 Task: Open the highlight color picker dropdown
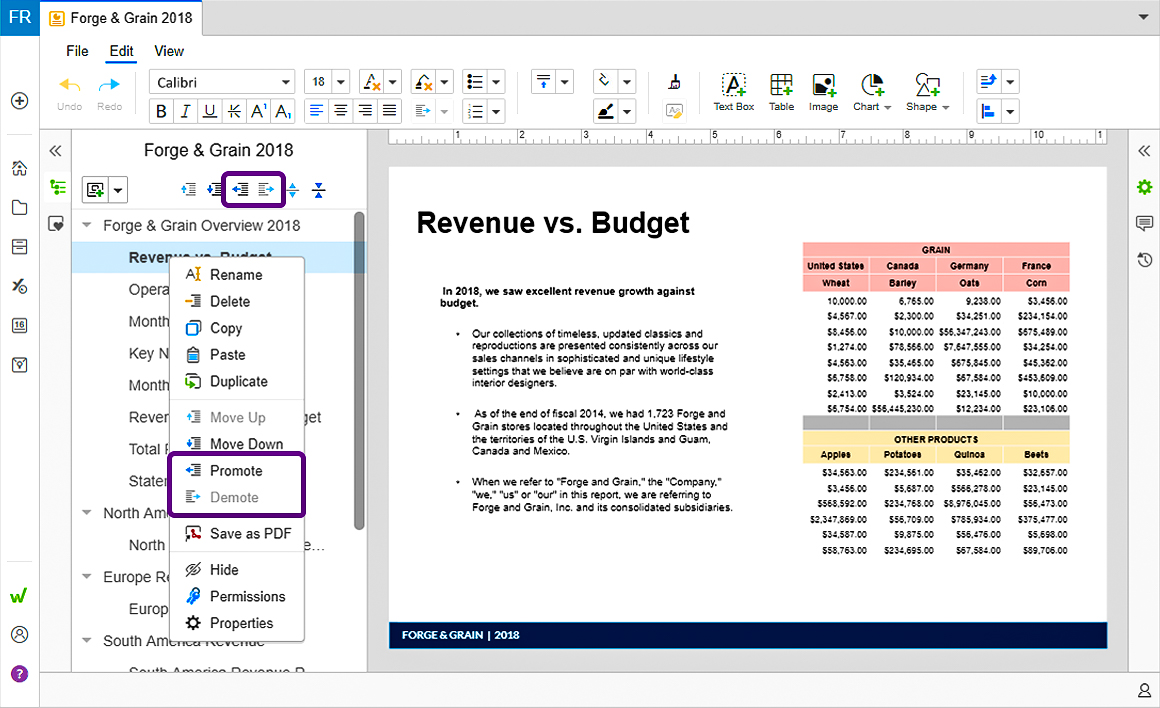pos(627,112)
